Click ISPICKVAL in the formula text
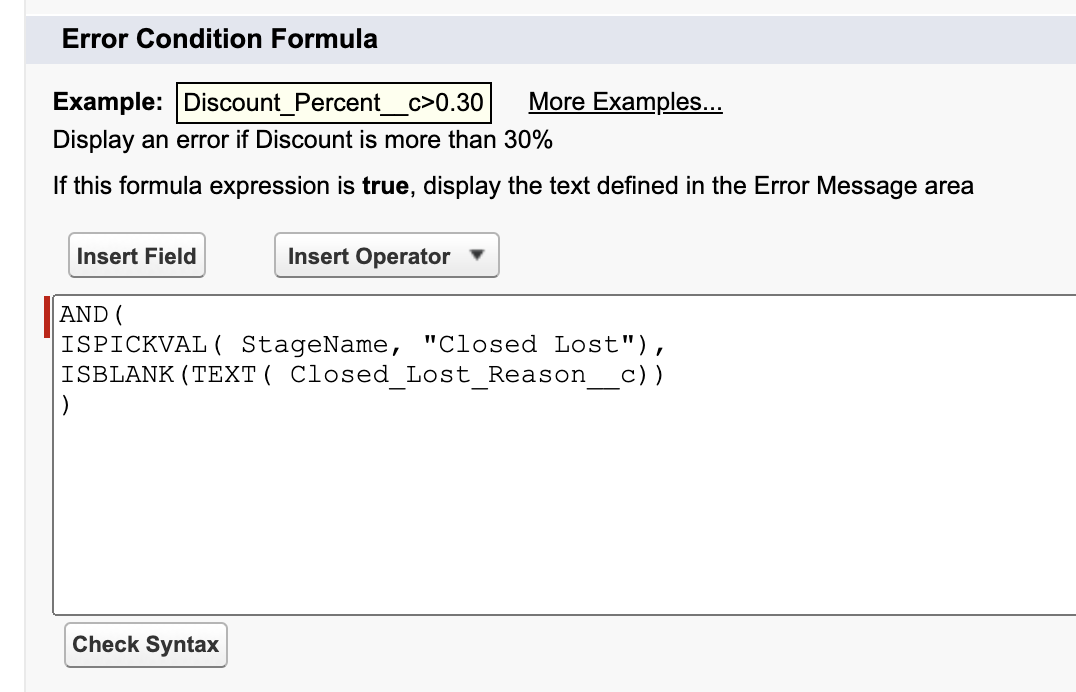The height and width of the screenshot is (692, 1076). coord(134,344)
